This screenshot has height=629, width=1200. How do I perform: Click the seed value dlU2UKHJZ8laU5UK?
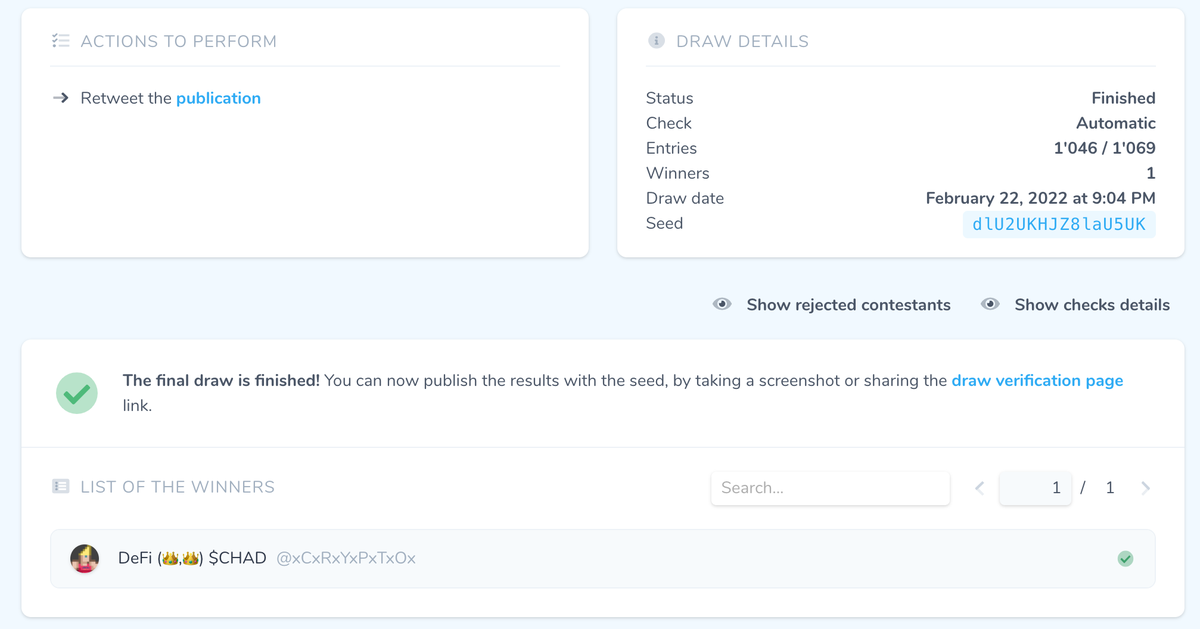point(1059,224)
